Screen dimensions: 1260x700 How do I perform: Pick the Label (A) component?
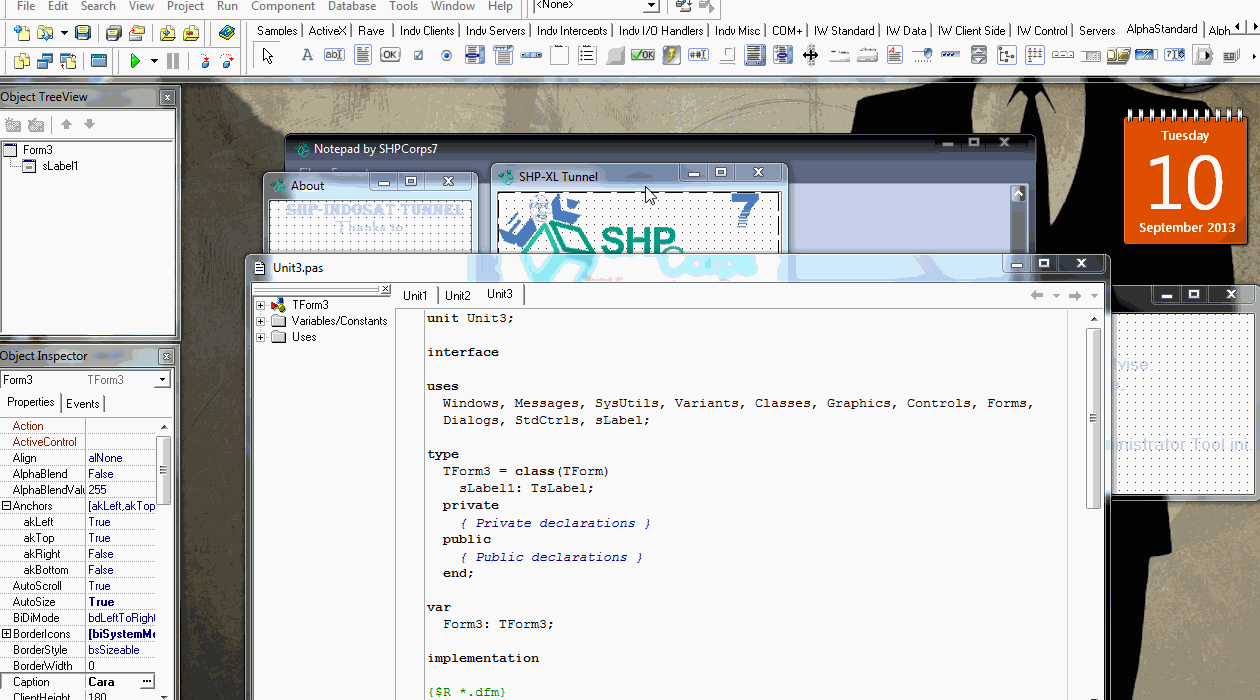click(307, 56)
